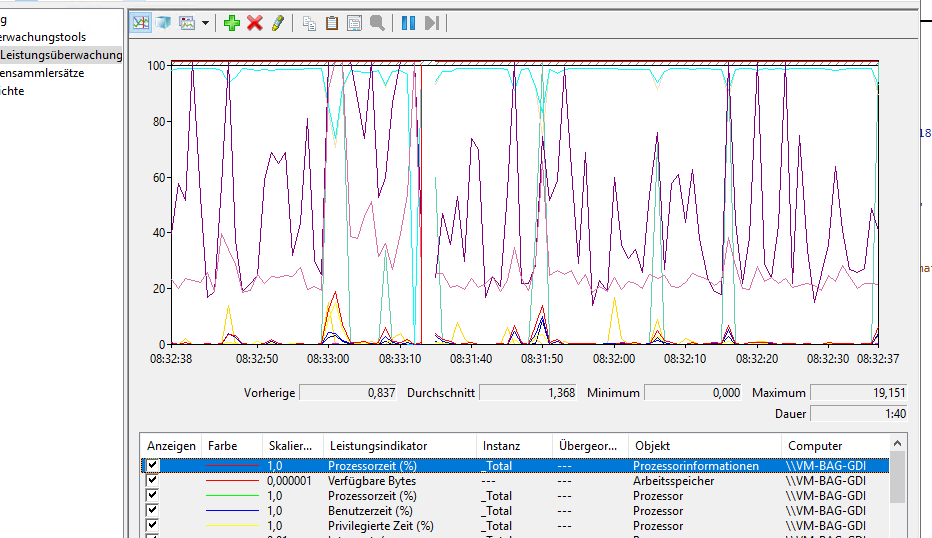
Task: Click the greyed Zoom magnifier icon
Action: [377, 23]
